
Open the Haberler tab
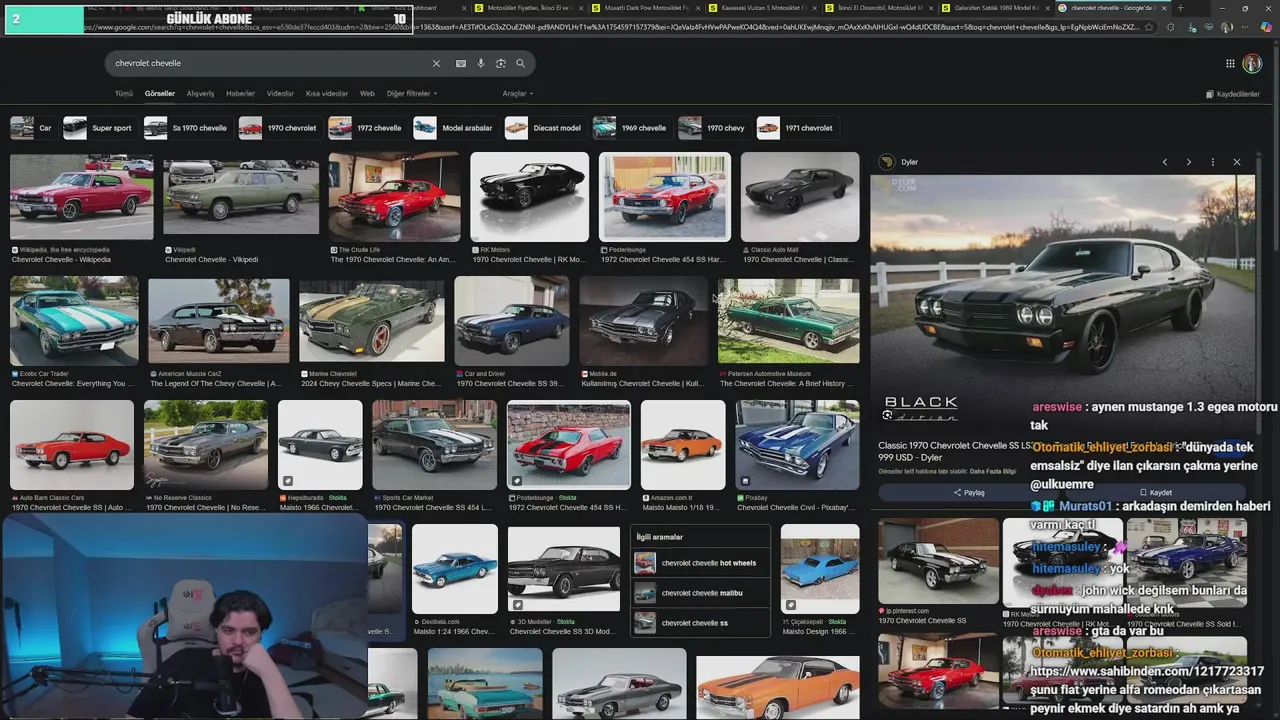click(x=240, y=93)
